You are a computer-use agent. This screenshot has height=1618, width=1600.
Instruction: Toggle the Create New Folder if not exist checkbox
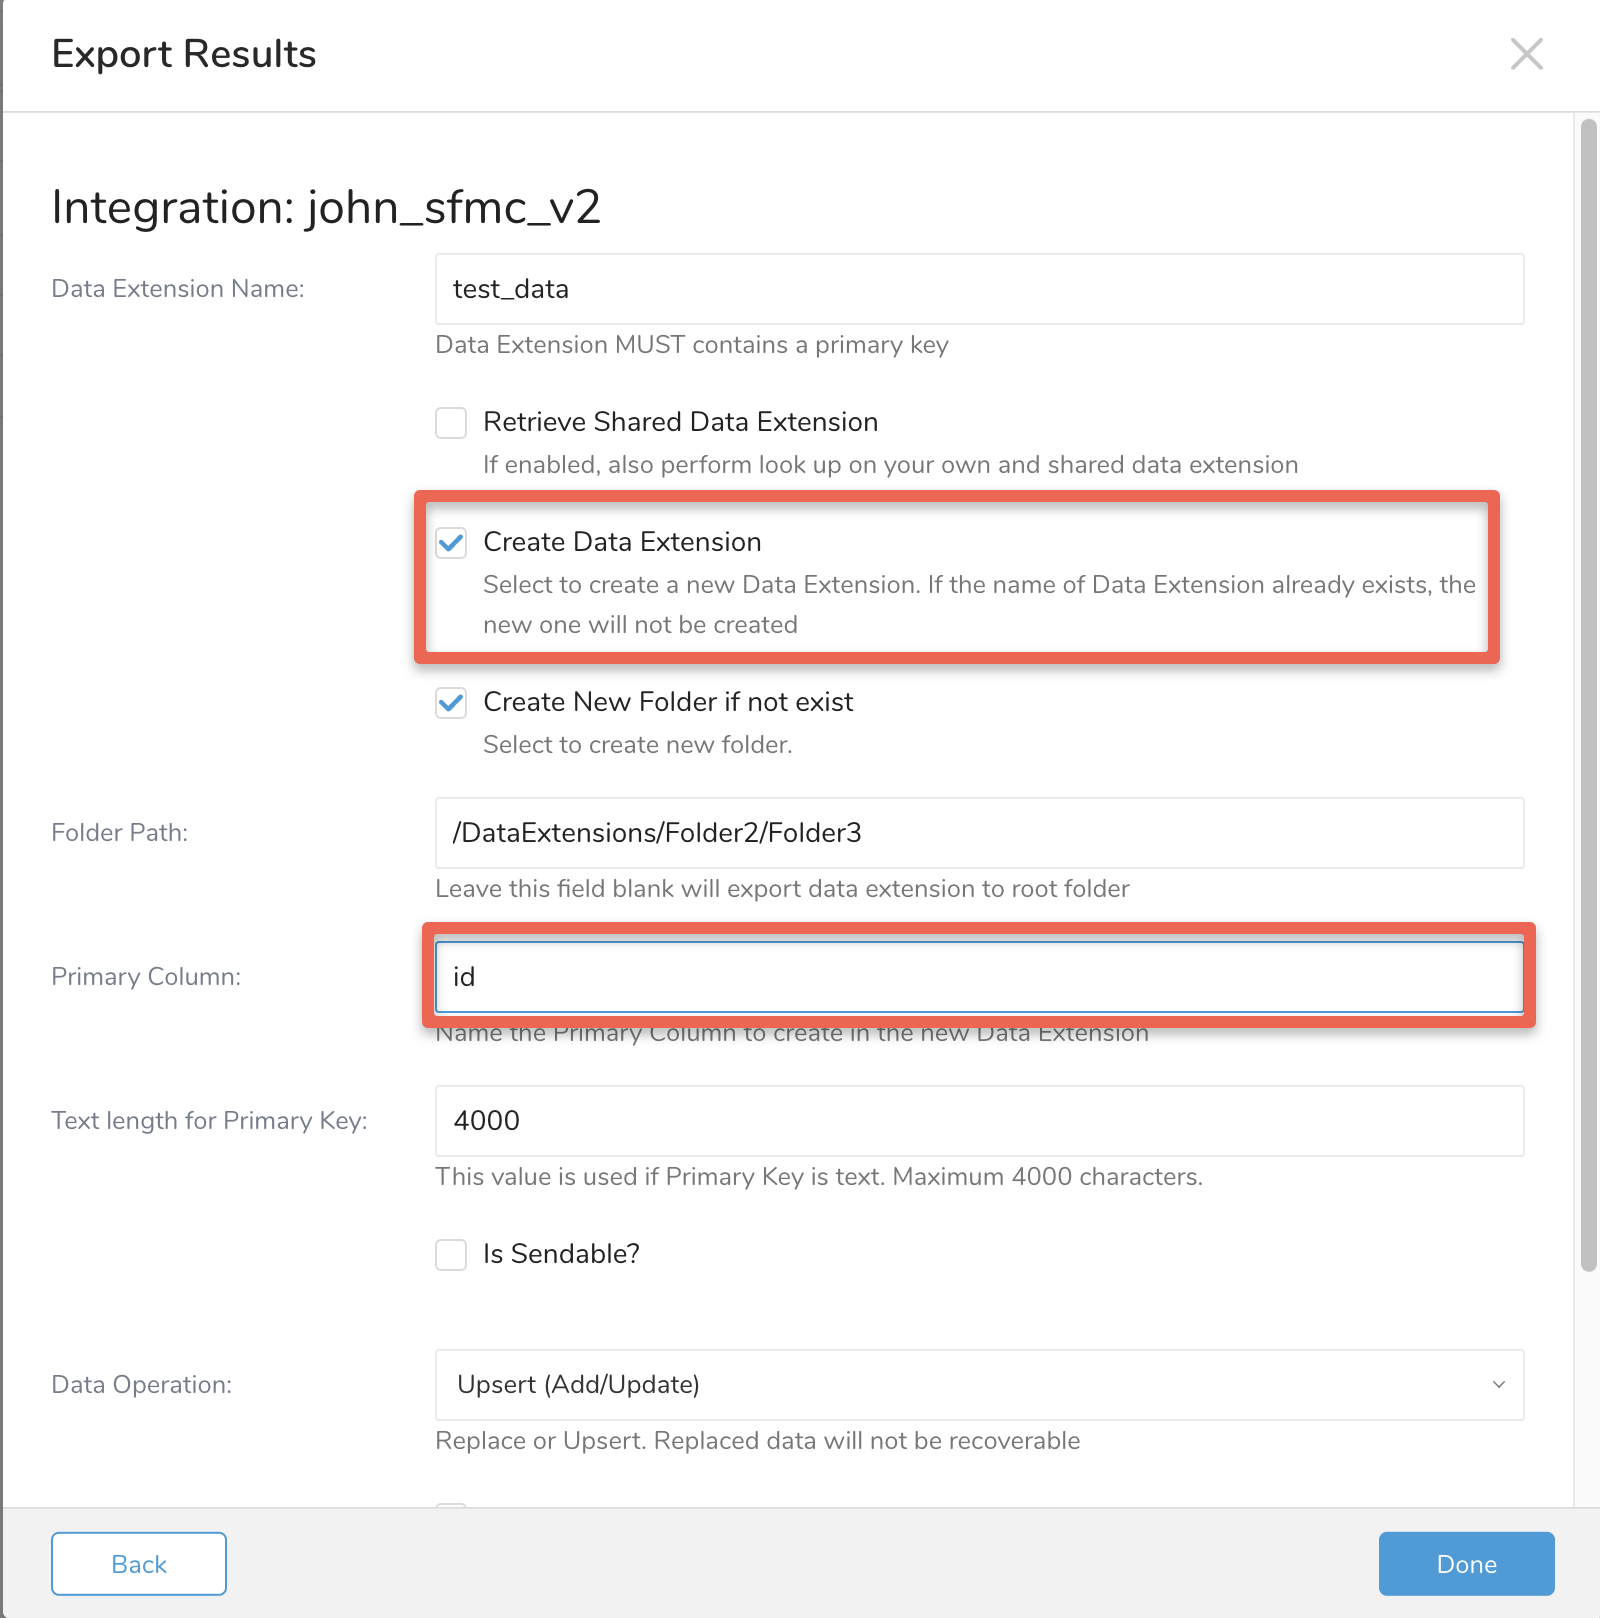pos(451,703)
